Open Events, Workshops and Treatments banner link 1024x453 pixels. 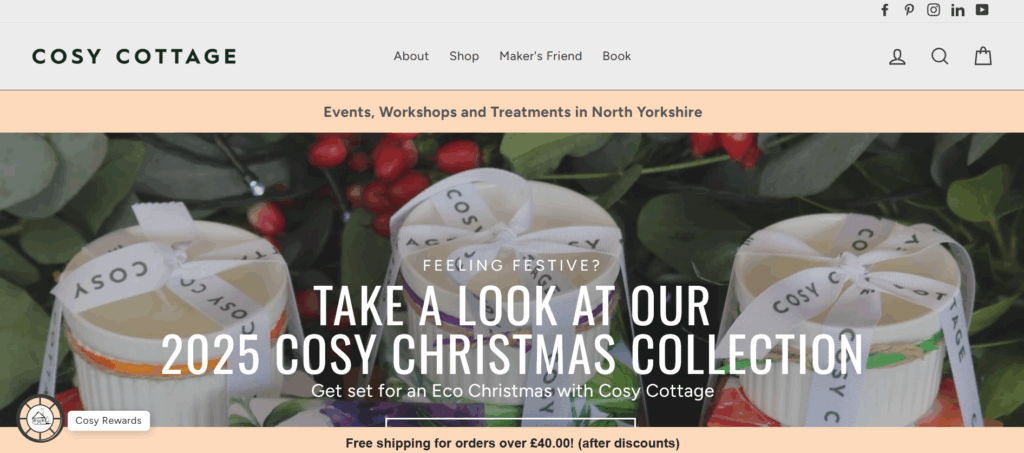[x=513, y=112]
